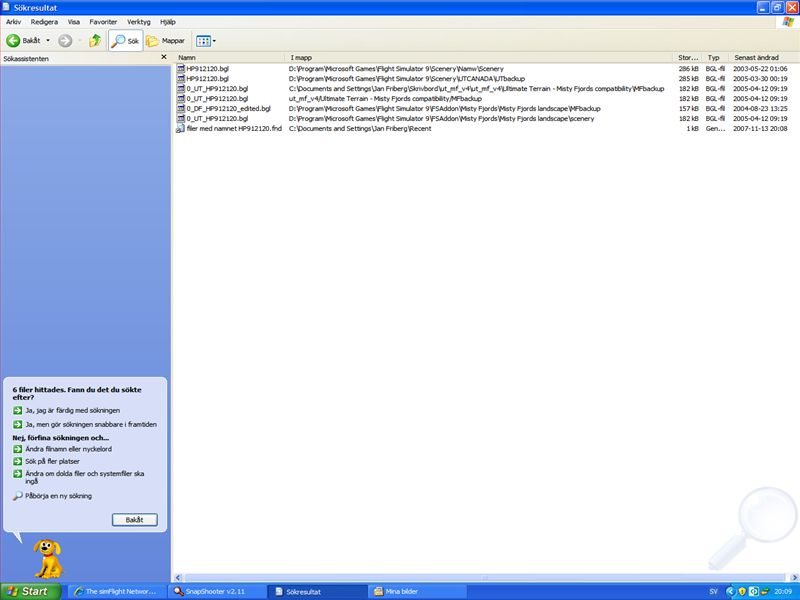Go back with the Bakåt toolbar button

click(23, 41)
